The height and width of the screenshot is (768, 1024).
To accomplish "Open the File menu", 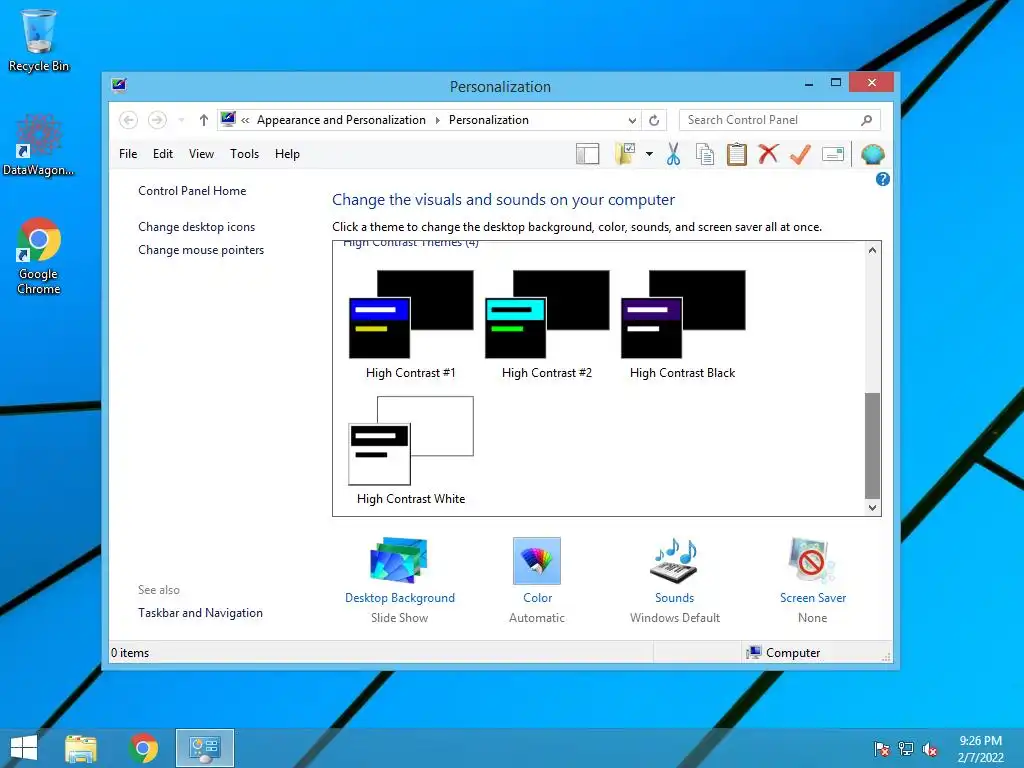I will pyautogui.click(x=128, y=154).
